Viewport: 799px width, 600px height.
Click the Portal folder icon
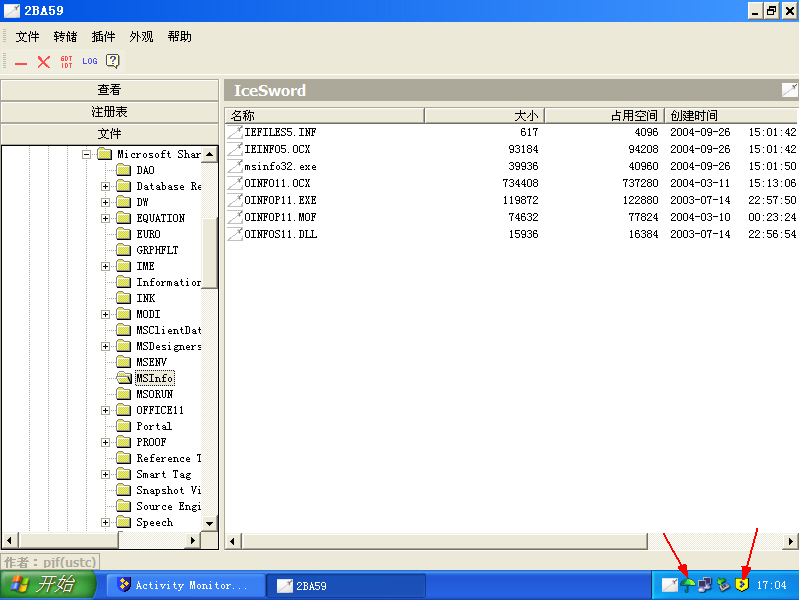(x=123, y=426)
